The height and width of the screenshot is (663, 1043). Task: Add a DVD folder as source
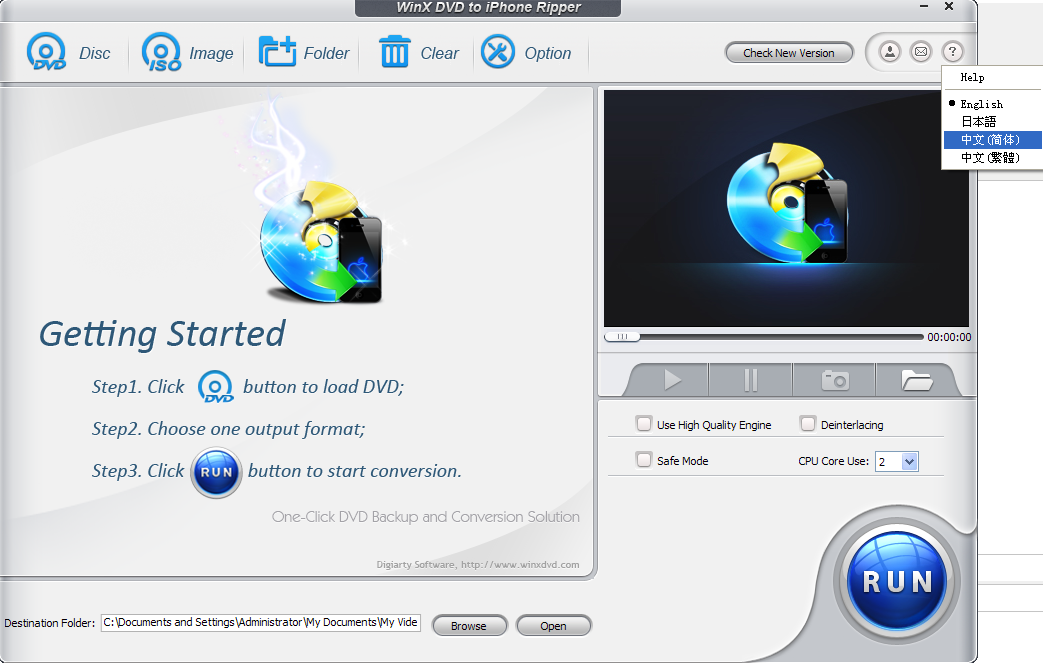pos(303,52)
